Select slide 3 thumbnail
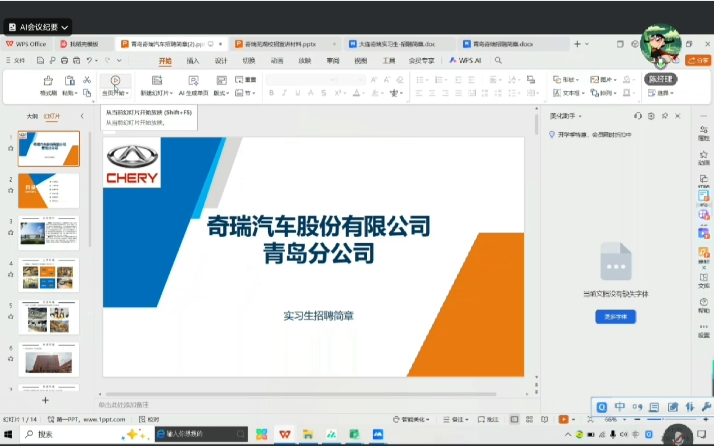This screenshot has width=714, height=446. pos(49,233)
